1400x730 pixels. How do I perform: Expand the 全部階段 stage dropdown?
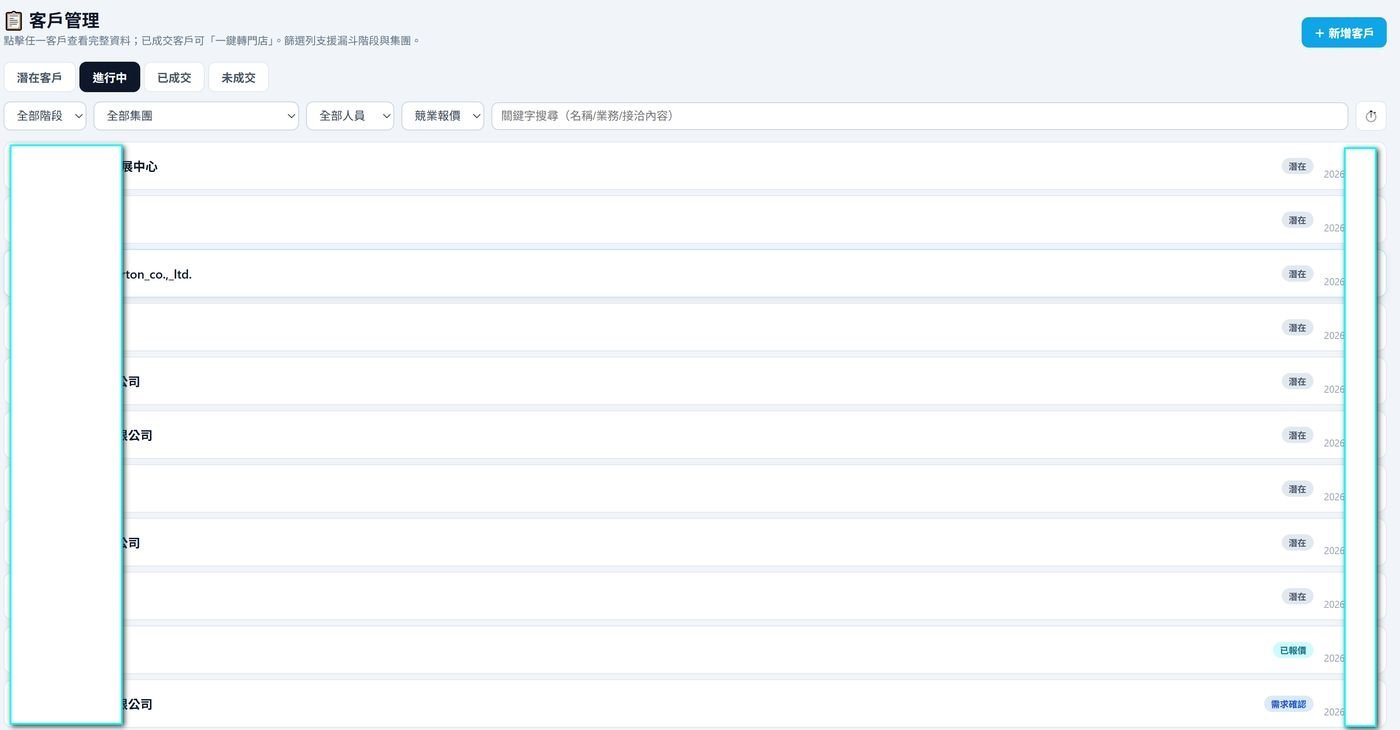pos(45,116)
